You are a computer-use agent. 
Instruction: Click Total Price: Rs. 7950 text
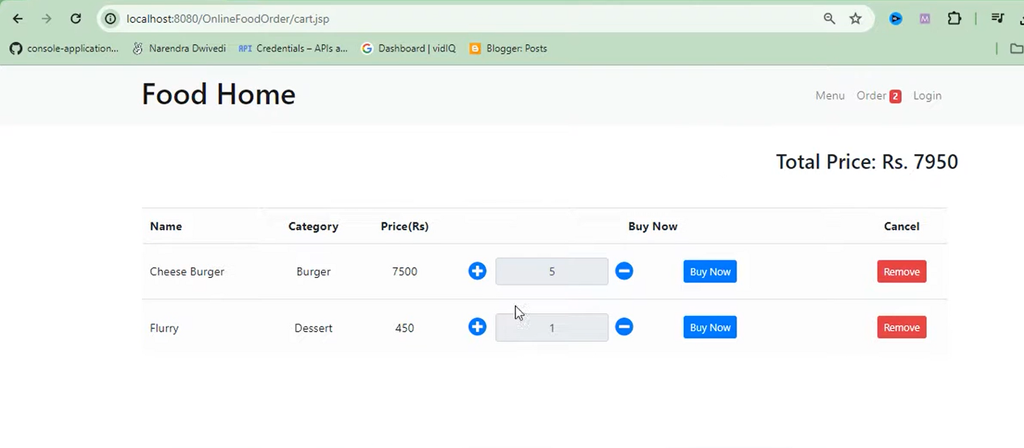(867, 162)
